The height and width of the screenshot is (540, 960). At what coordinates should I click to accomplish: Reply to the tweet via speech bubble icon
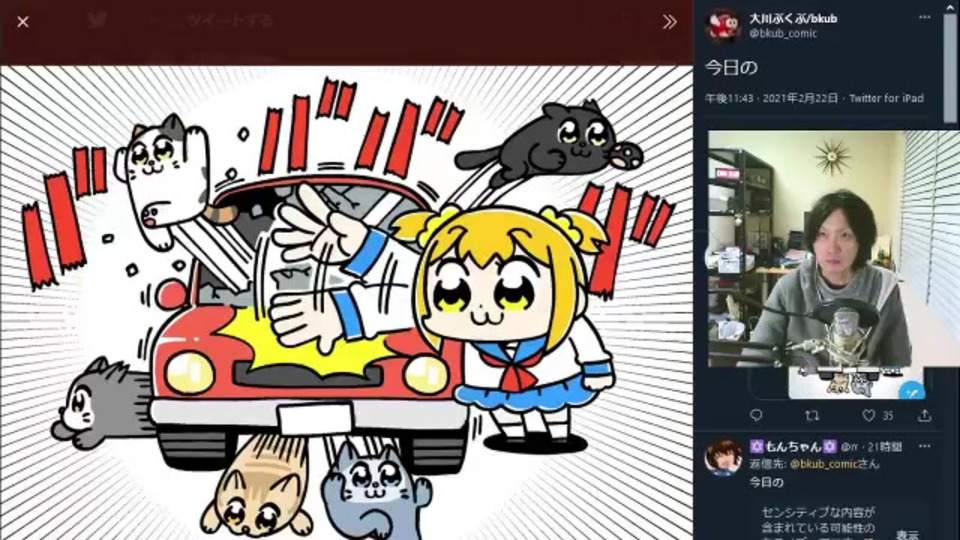[x=756, y=415]
